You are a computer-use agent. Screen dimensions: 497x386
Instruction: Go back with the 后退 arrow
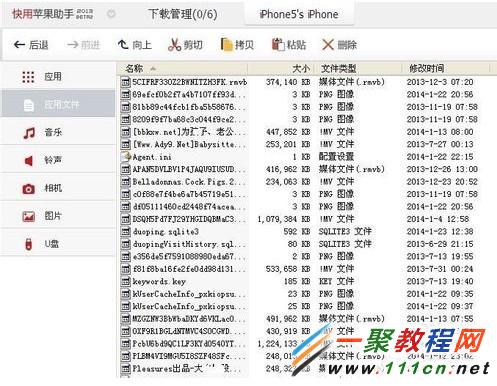point(31,45)
